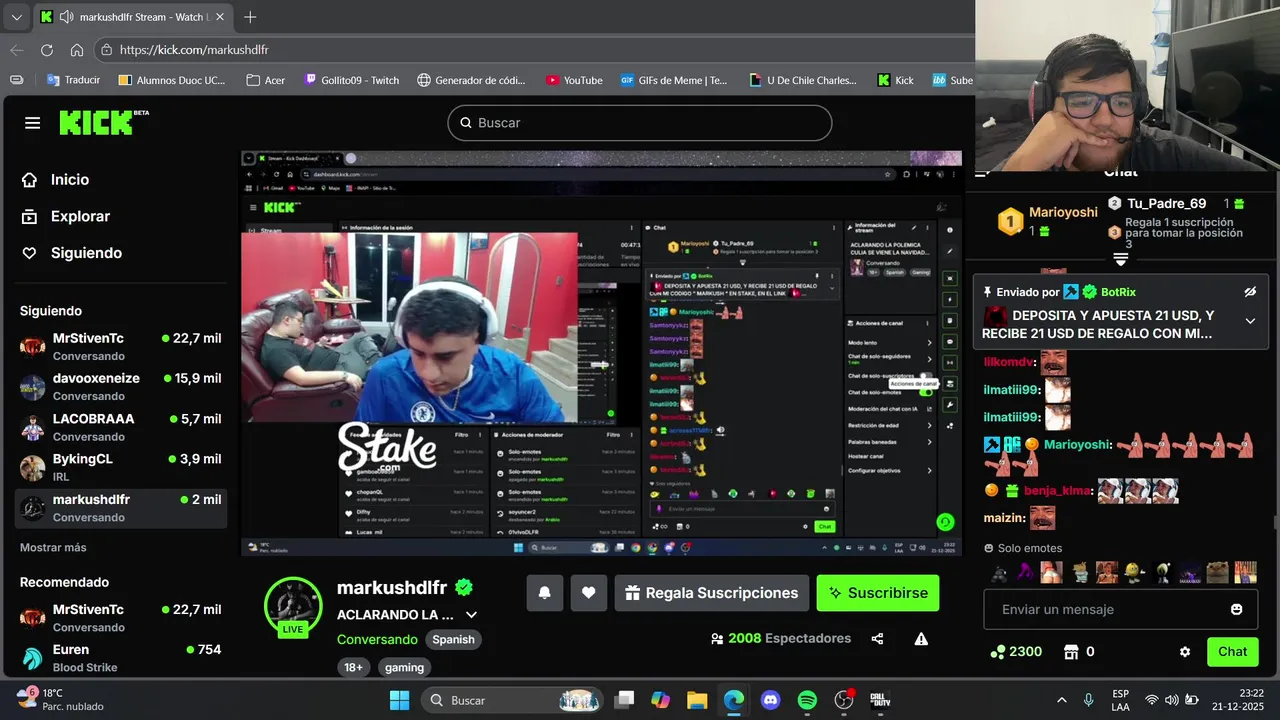Expand the stream title ACLARANDO LA chevron

click(471, 615)
